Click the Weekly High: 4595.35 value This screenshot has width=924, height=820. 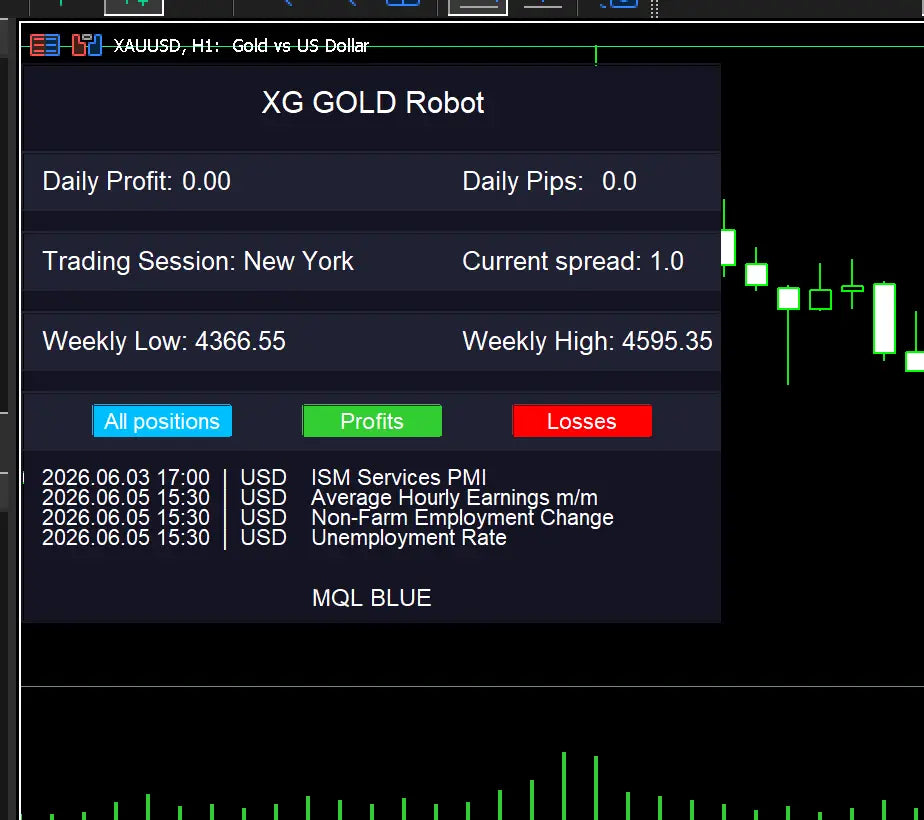point(588,342)
